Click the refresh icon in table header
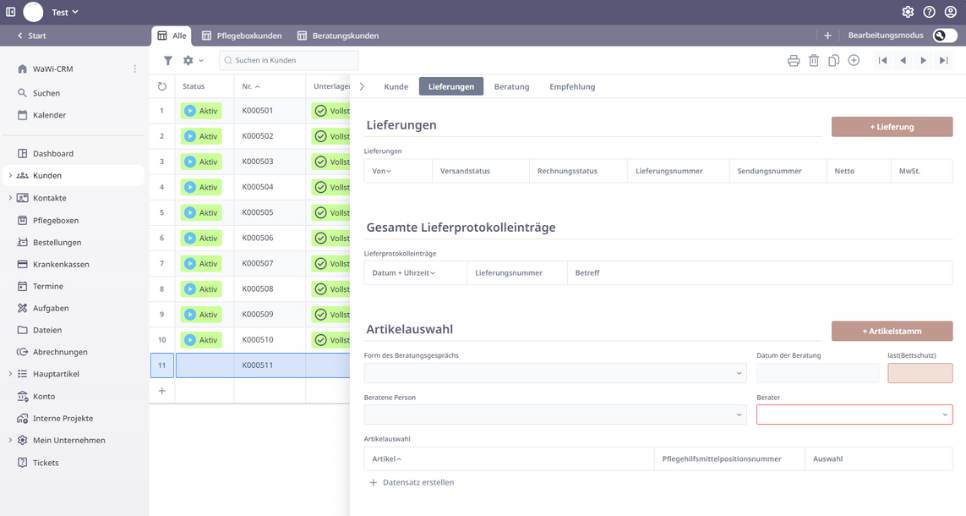 pyautogui.click(x=162, y=87)
